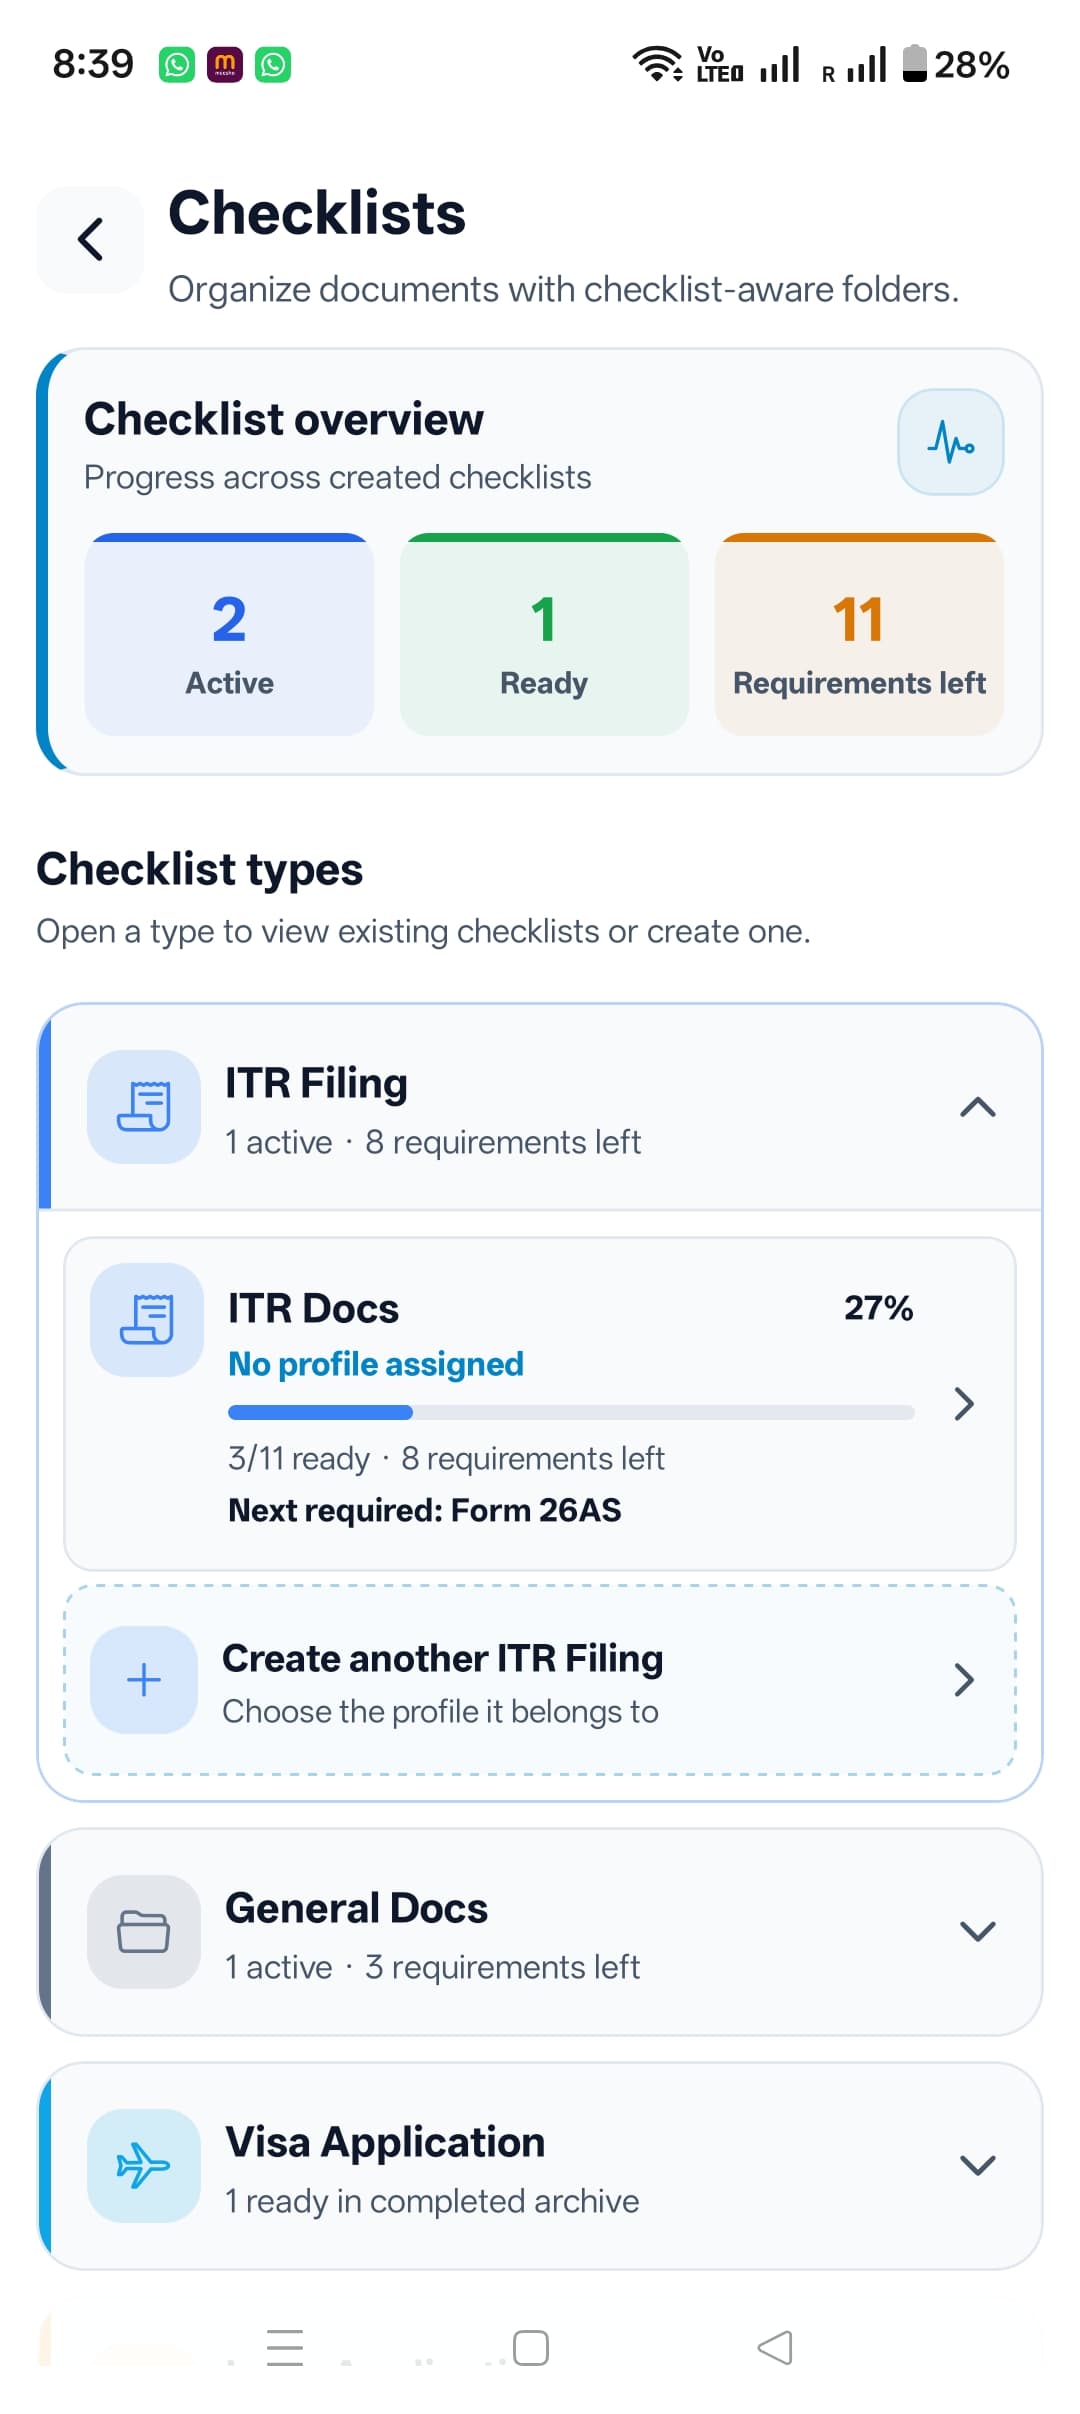
Task: Tap the Android home square button
Action: tap(531, 2347)
